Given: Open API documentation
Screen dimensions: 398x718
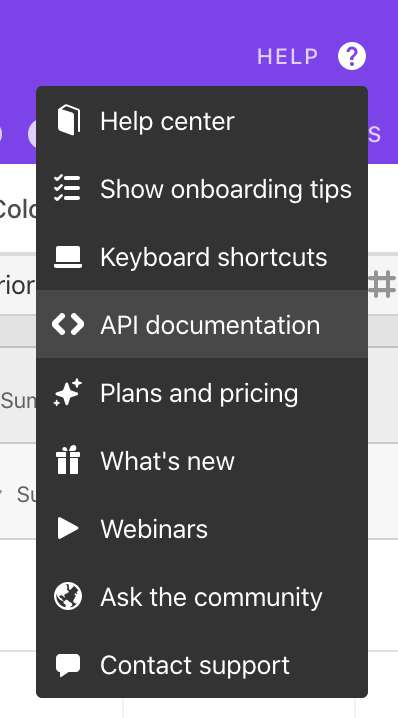Looking at the screenshot, I should tap(202, 324).
